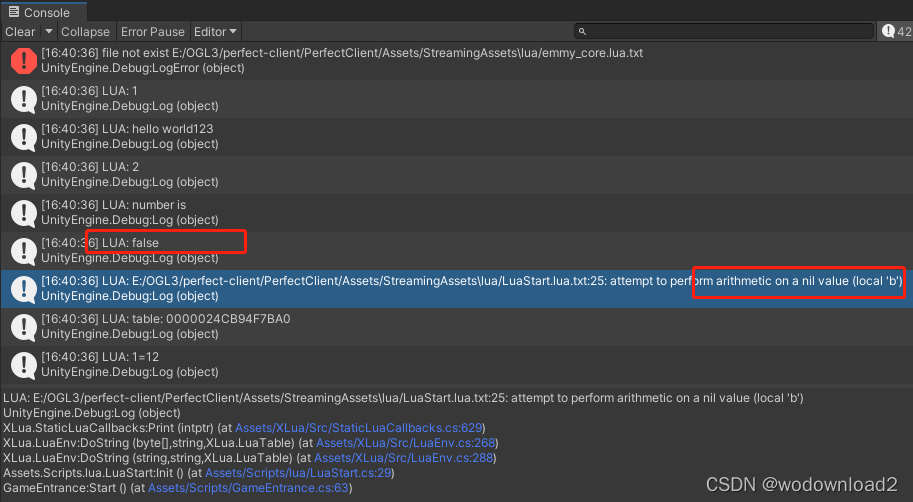
Task: Click the log icon next to LUA: 1=12
Action: (x=24, y=365)
